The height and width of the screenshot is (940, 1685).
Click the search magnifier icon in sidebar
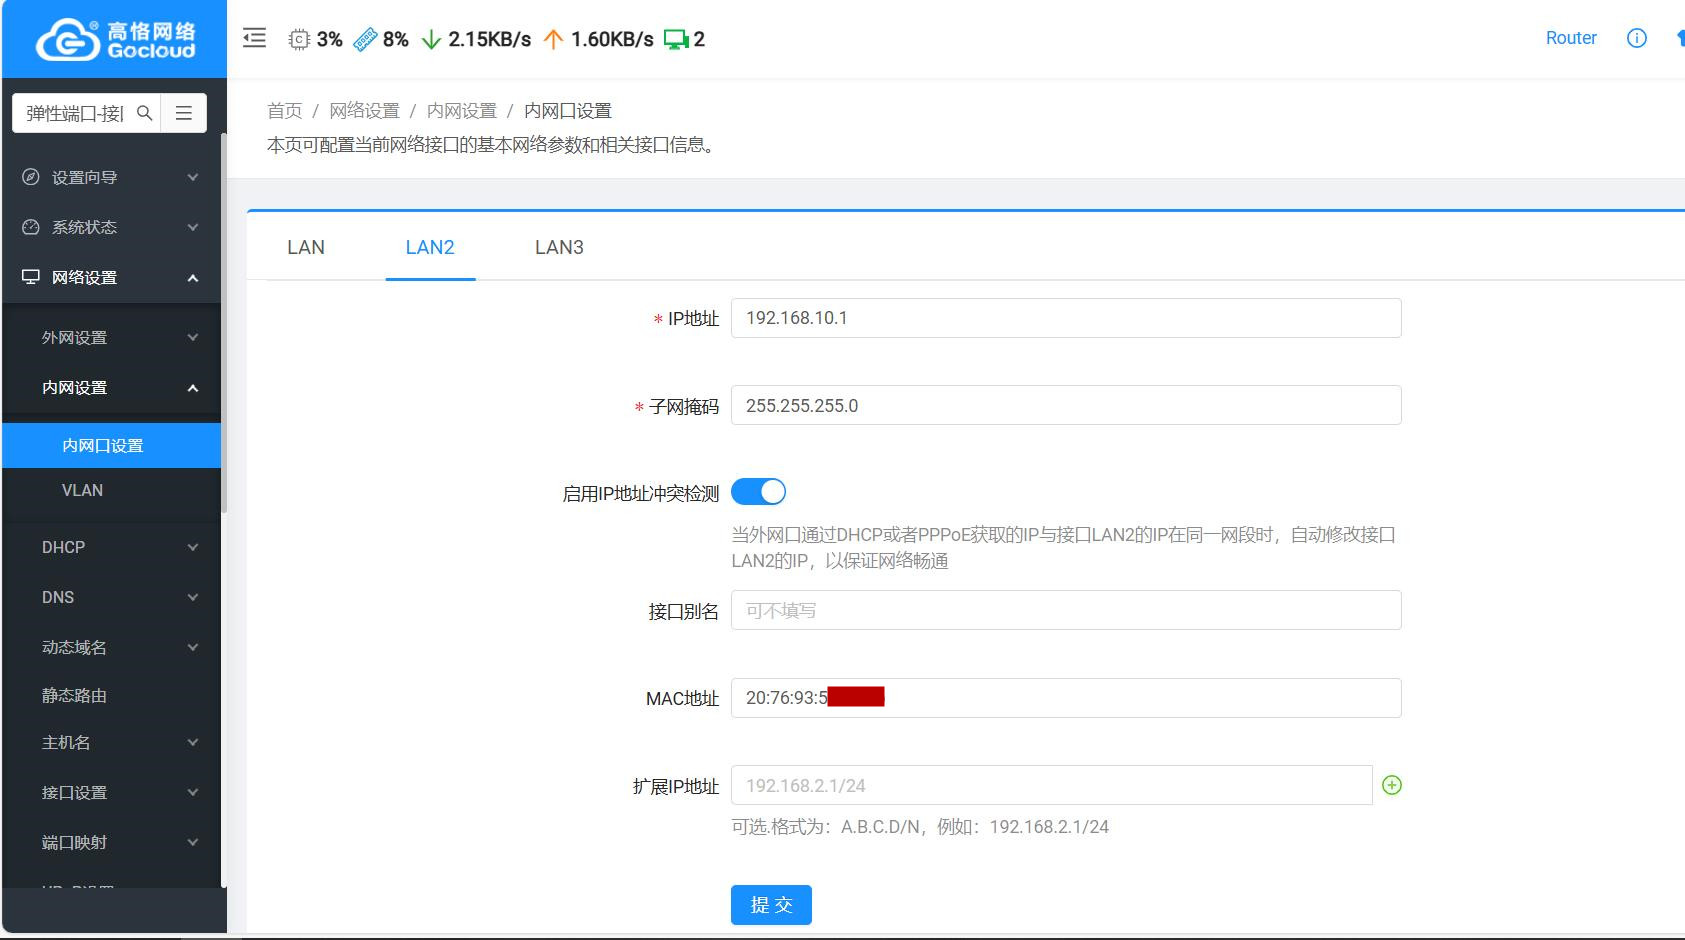pyautogui.click(x=145, y=113)
